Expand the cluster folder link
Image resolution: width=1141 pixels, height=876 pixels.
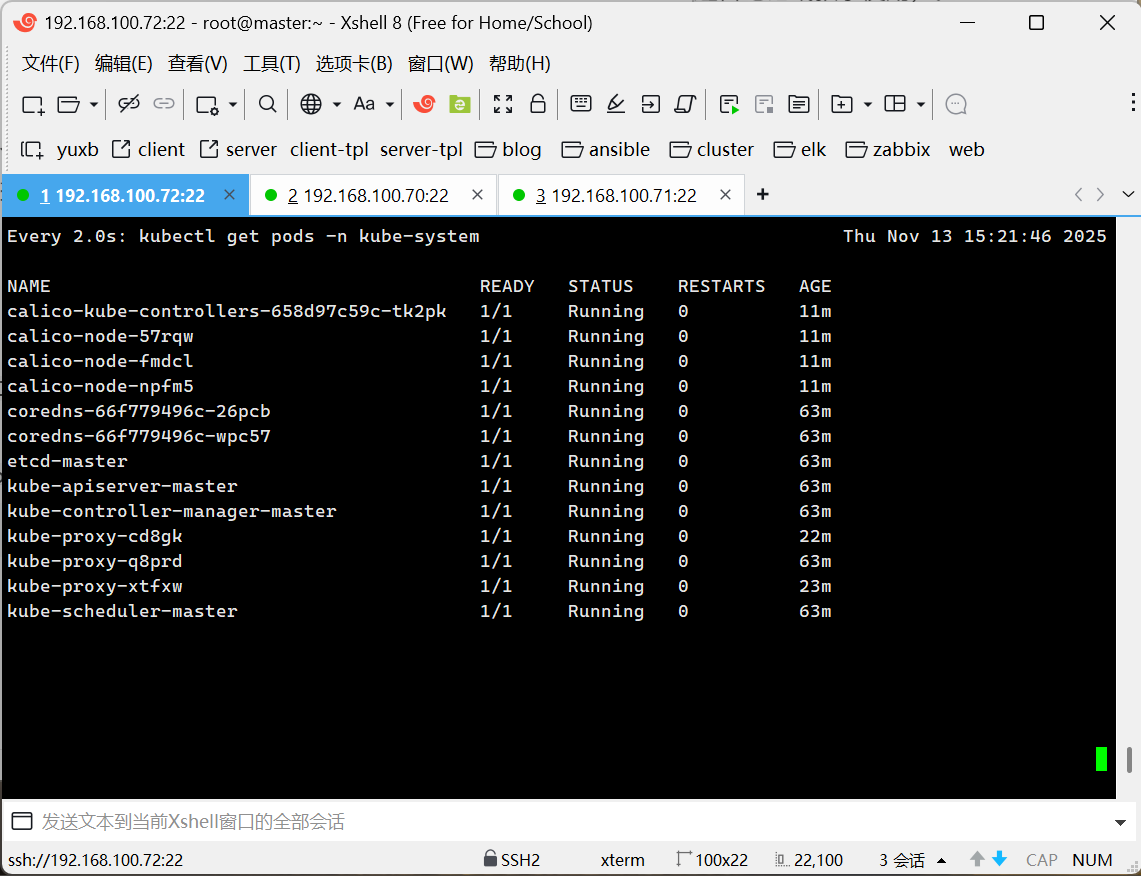pyautogui.click(x=712, y=150)
